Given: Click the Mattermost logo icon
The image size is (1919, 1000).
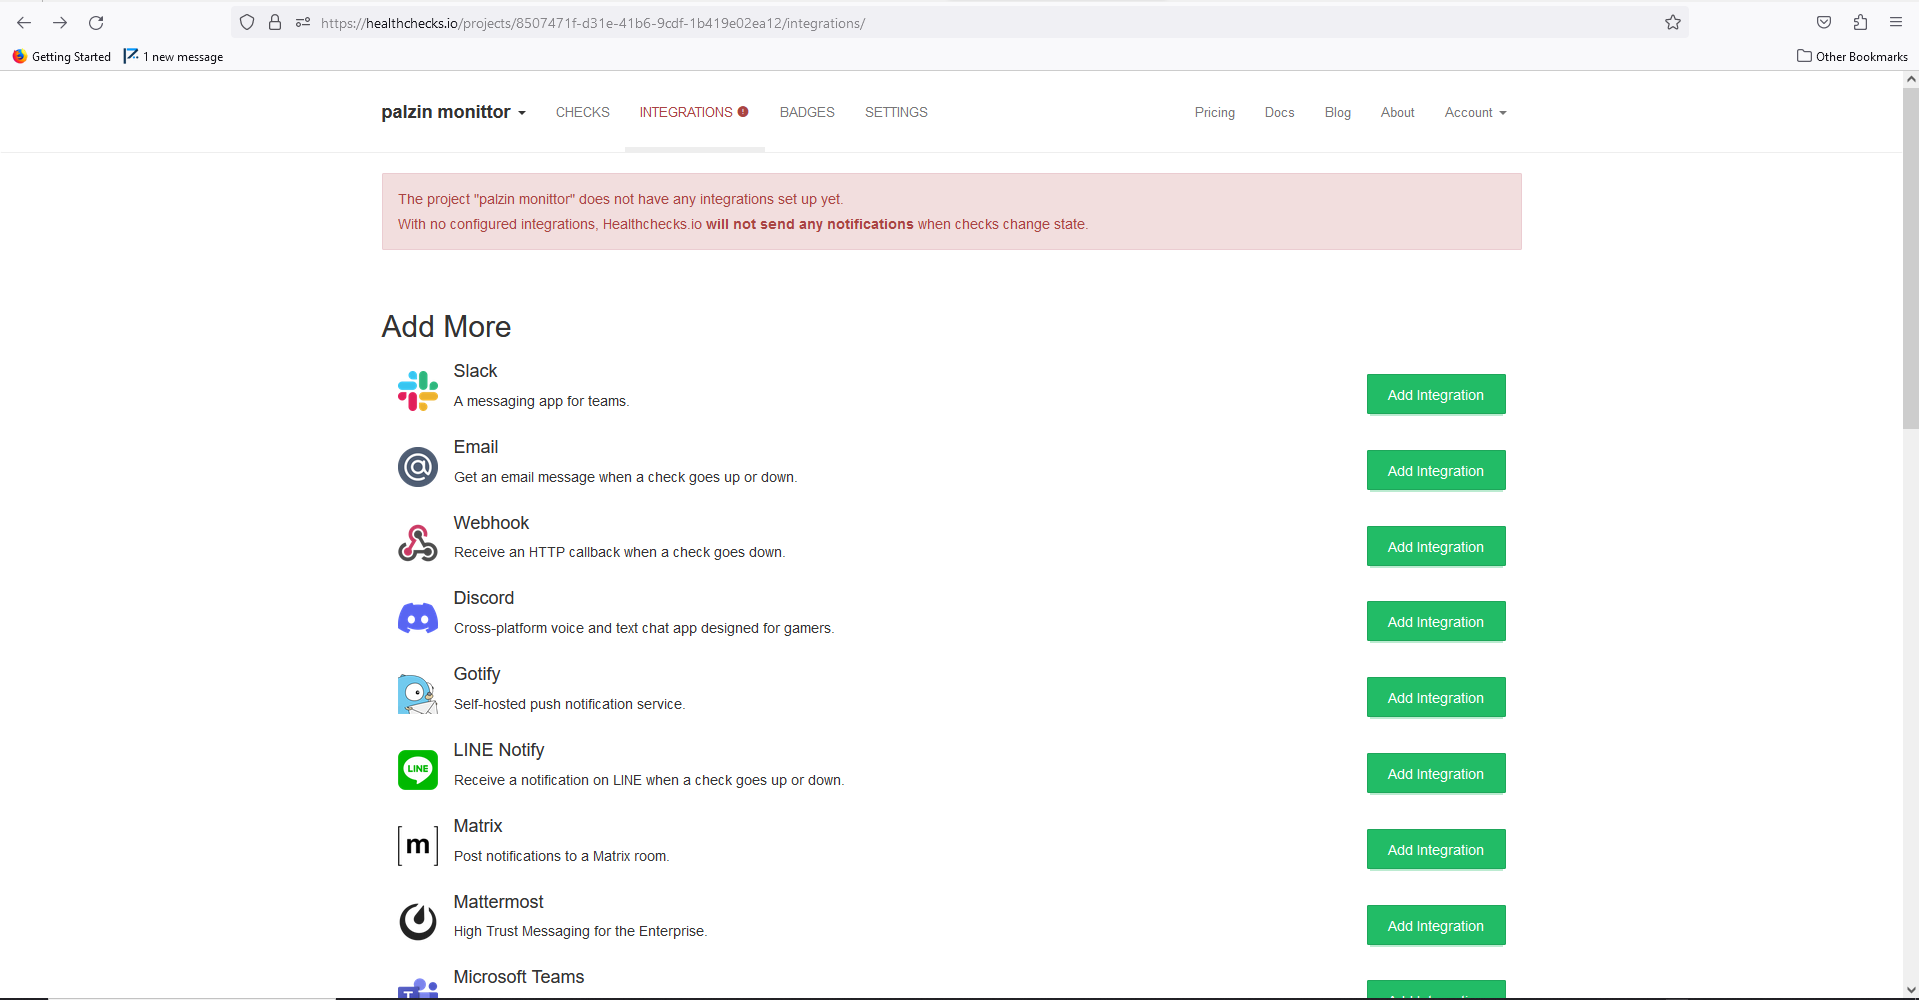Looking at the screenshot, I should pos(418,921).
